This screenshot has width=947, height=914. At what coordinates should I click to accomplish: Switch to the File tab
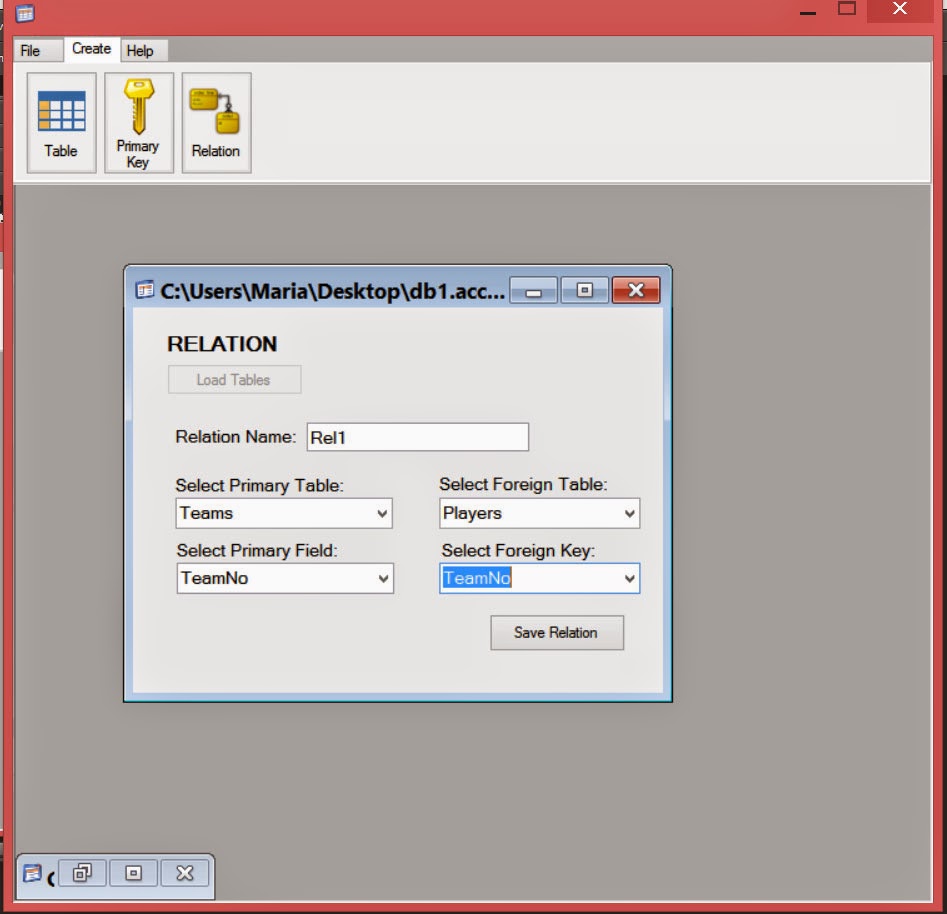(36, 50)
